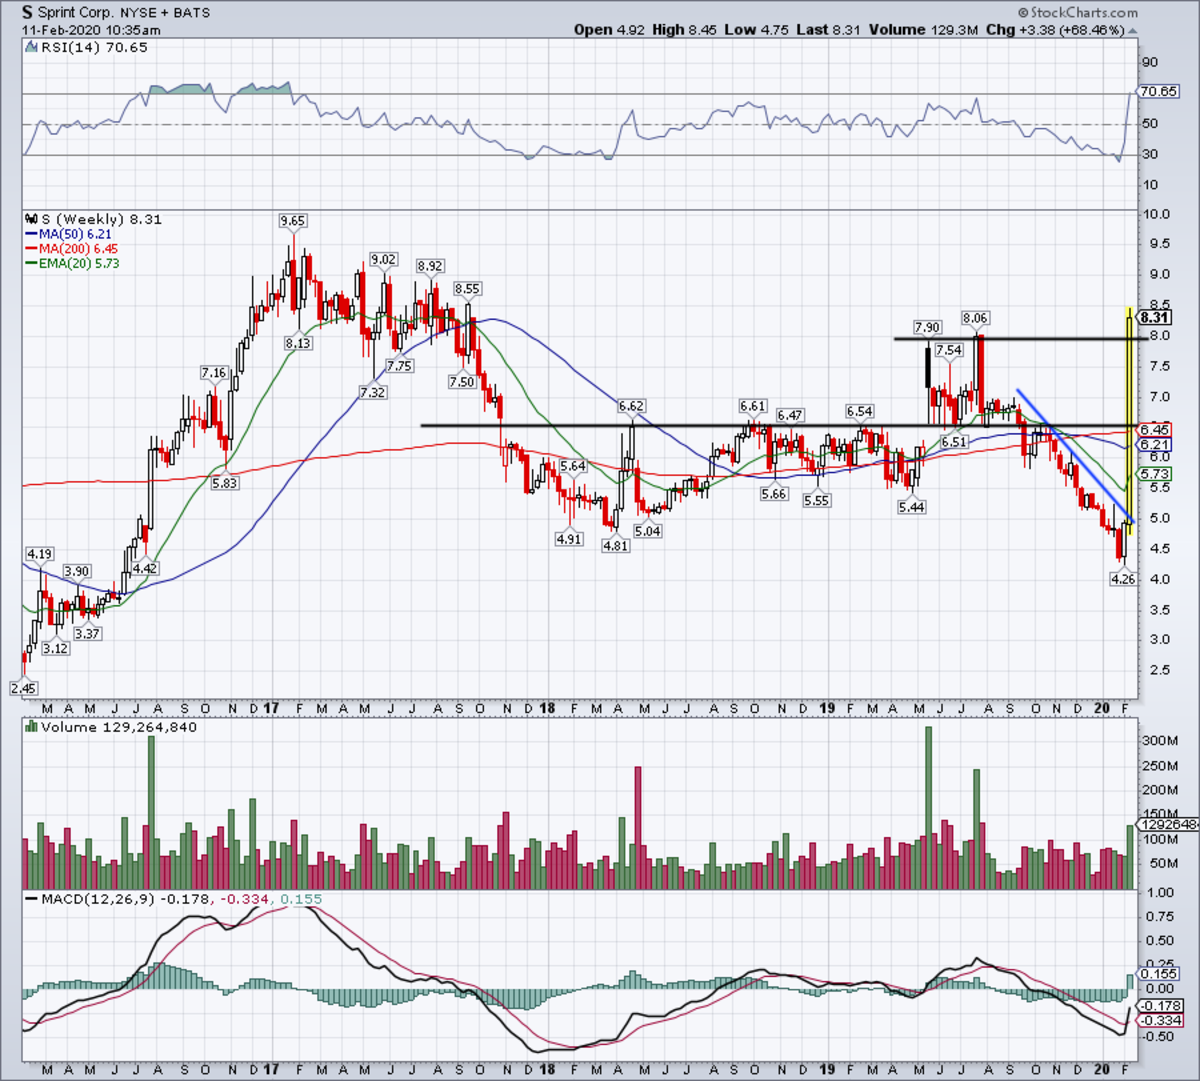The height and width of the screenshot is (1081, 1200).
Task: Click the 4.81 price label
Action: (x=616, y=546)
